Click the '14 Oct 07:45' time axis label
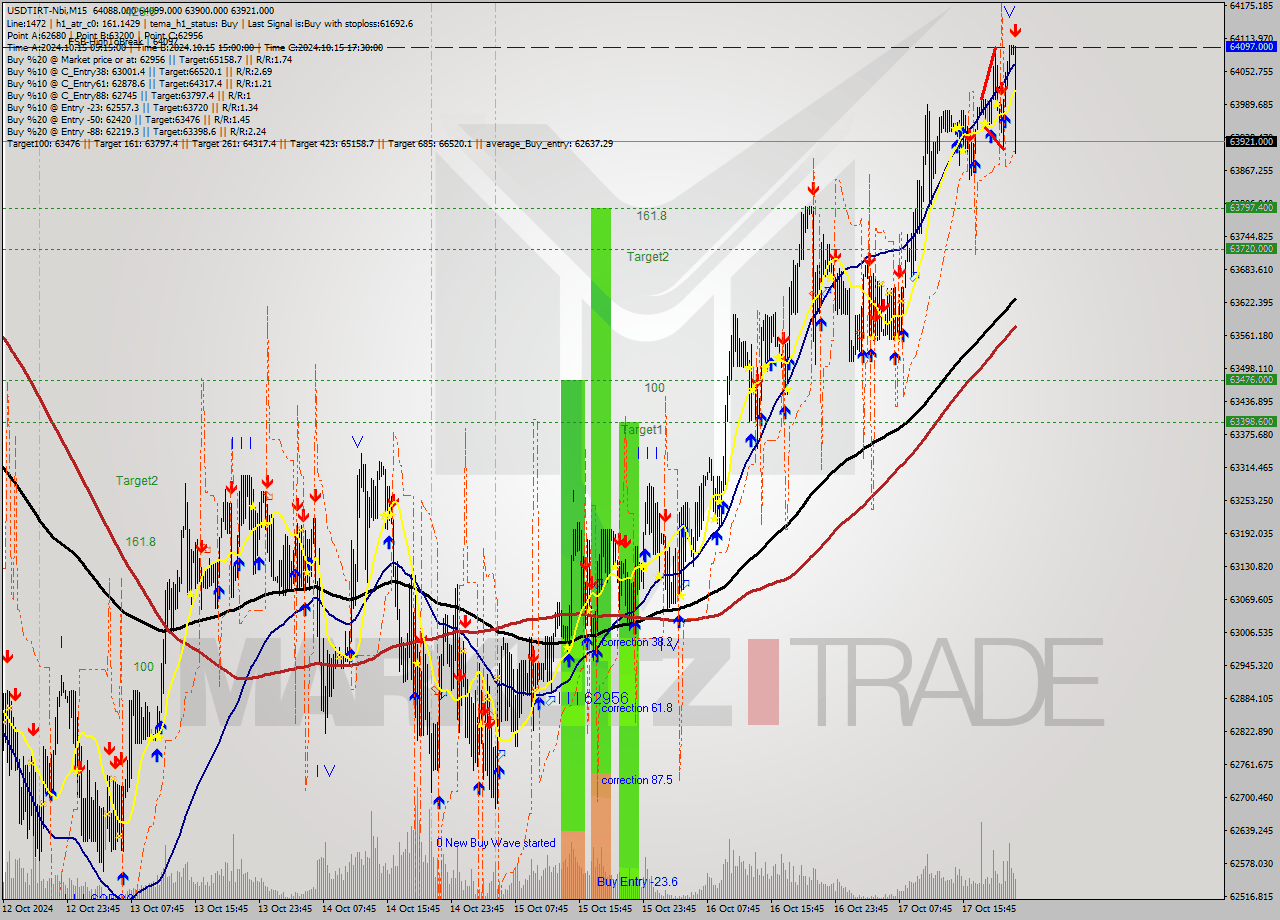The image size is (1280, 920). coord(348,909)
